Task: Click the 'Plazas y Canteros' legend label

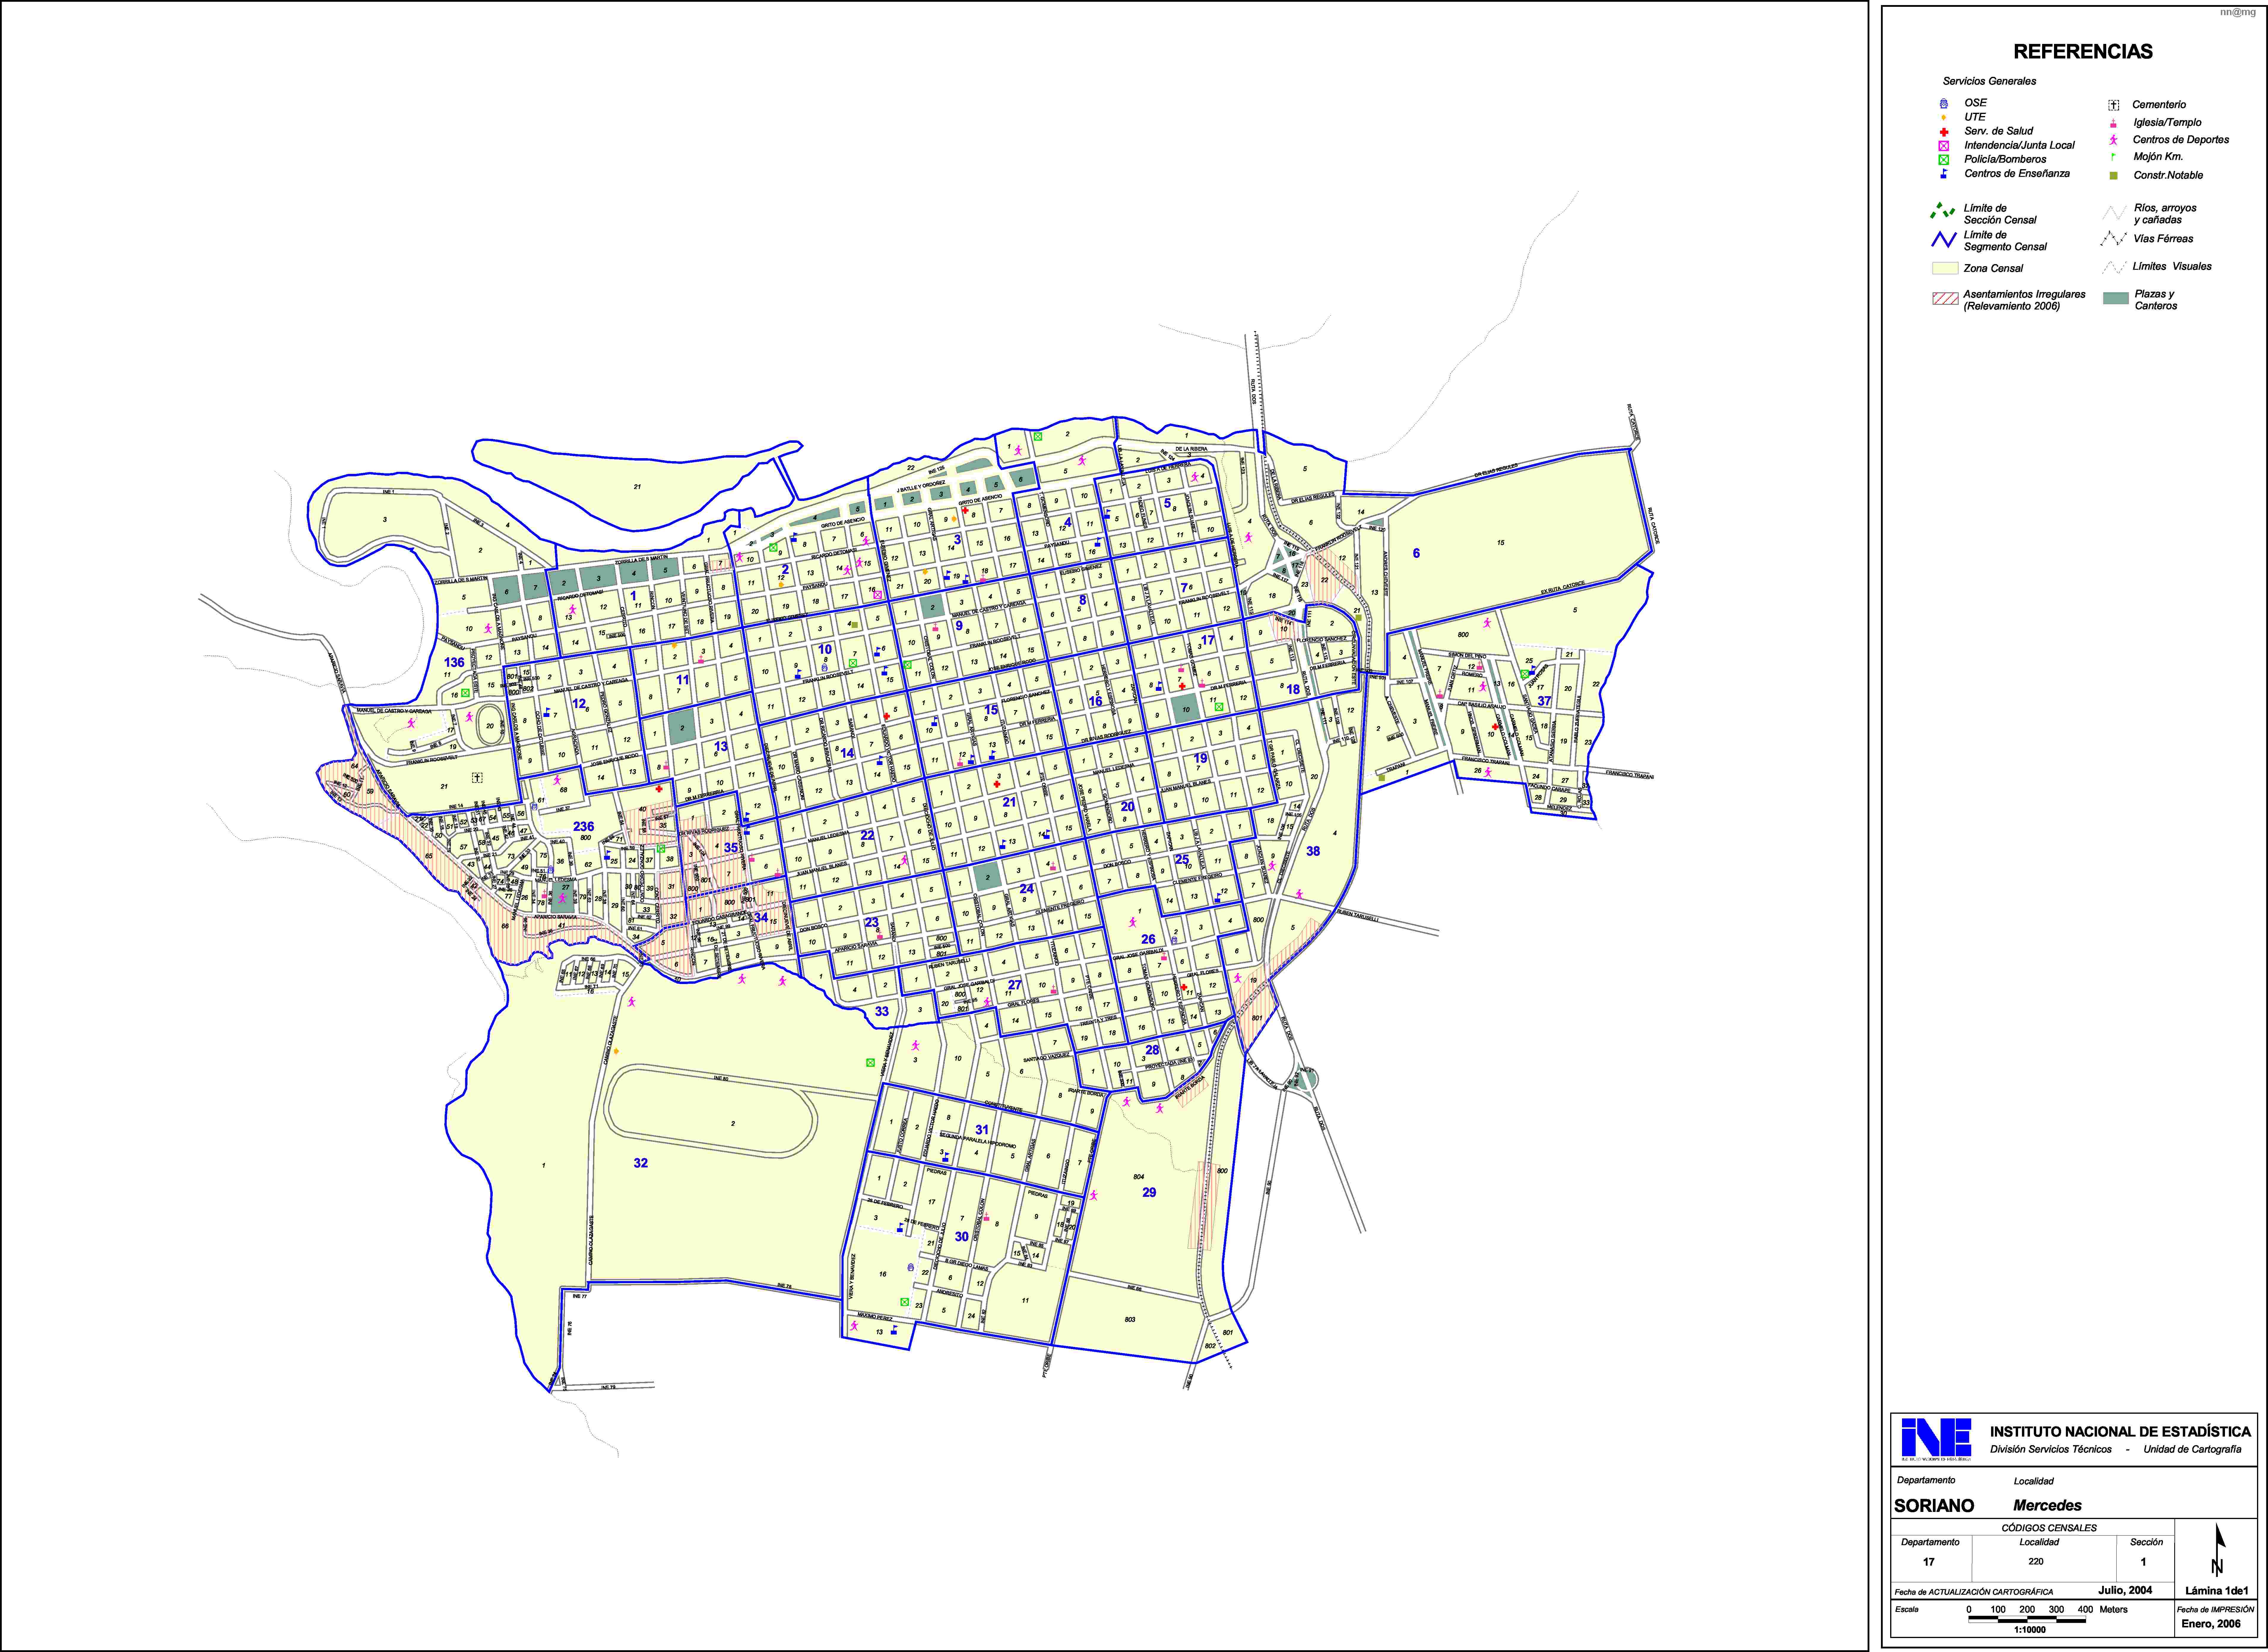Action: (2156, 300)
